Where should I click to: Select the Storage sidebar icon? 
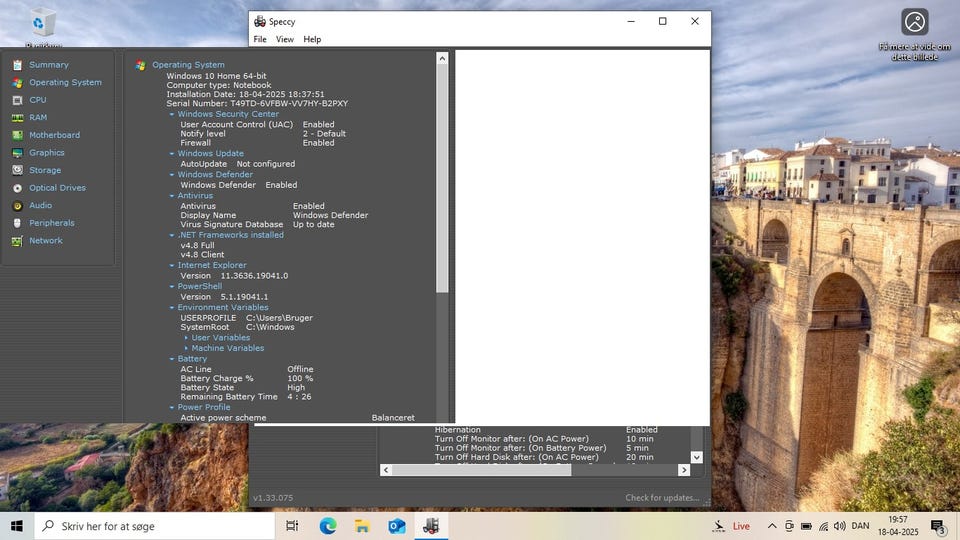click(17, 171)
